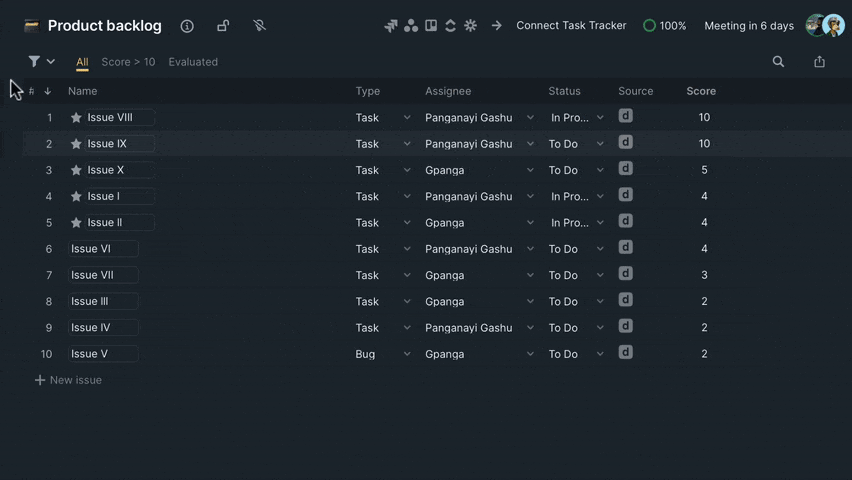852x480 pixels.
Task: Switch to the Score > 10 tab
Action: coord(128,62)
